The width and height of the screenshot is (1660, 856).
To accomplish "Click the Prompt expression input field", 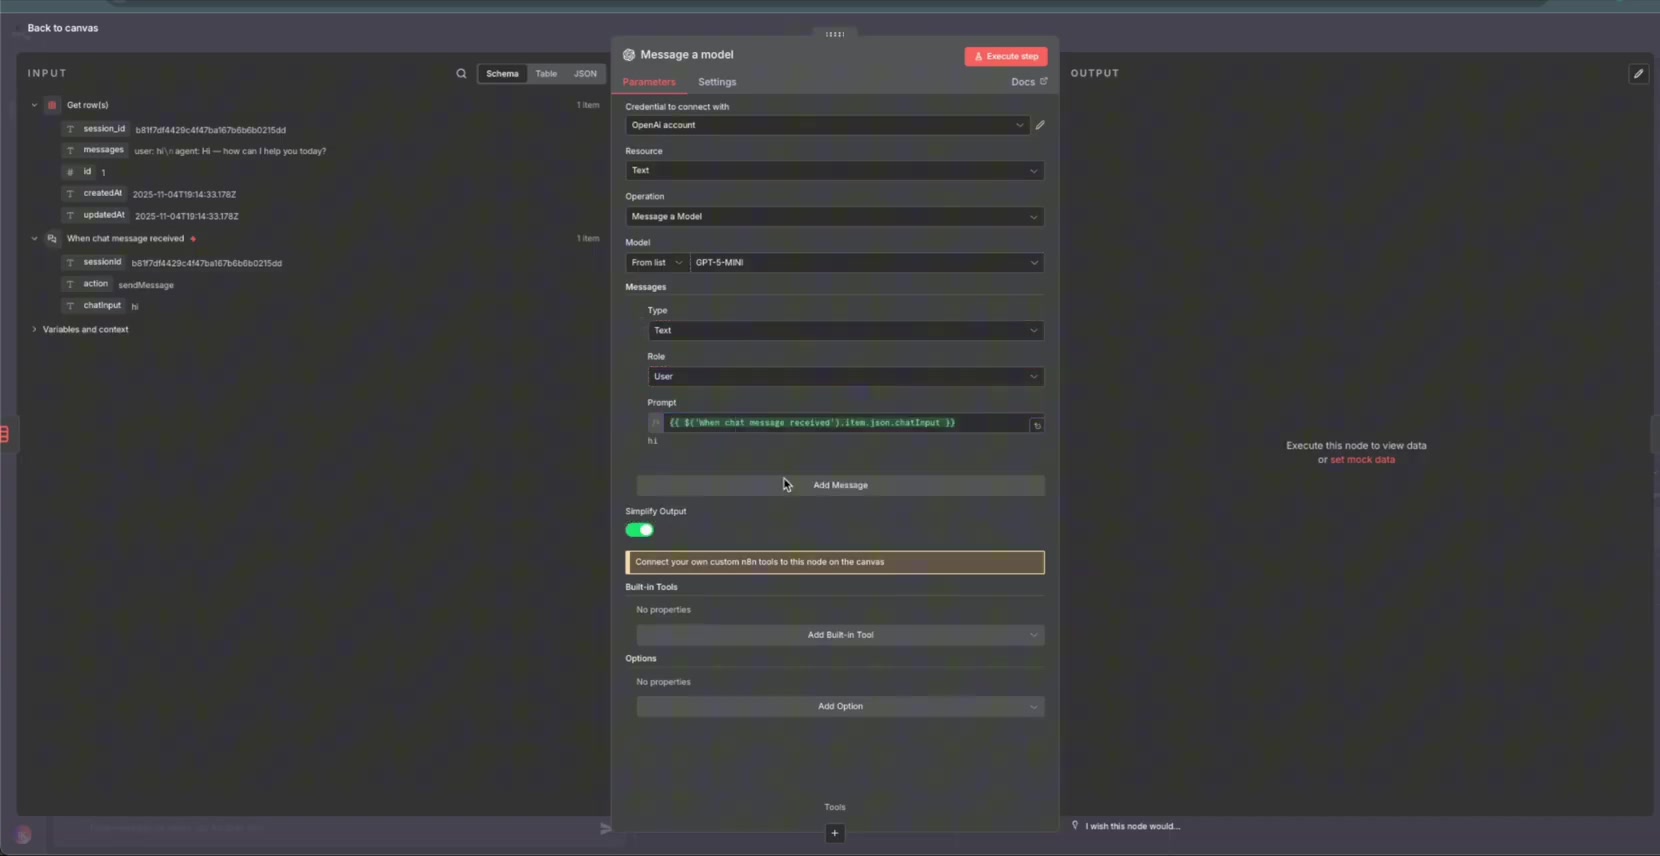I will [x=846, y=423].
